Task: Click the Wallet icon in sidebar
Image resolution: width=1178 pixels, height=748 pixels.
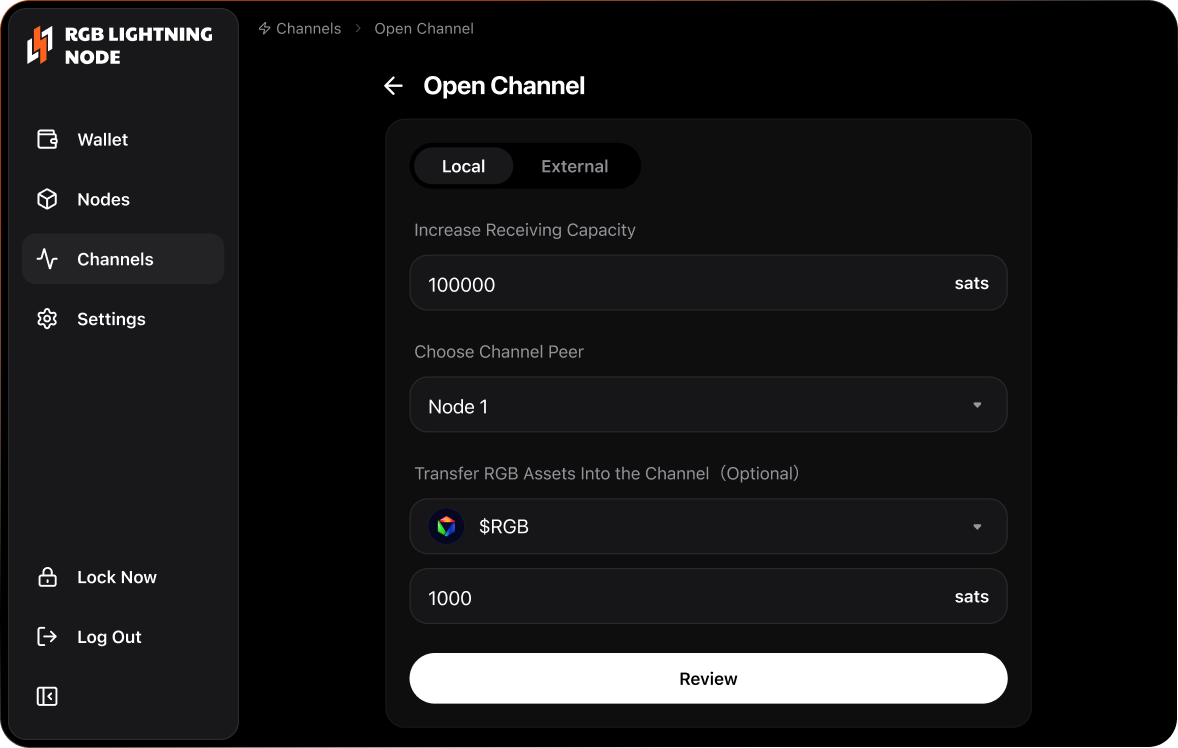Action: pyautogui.click(x=47, y=139)
